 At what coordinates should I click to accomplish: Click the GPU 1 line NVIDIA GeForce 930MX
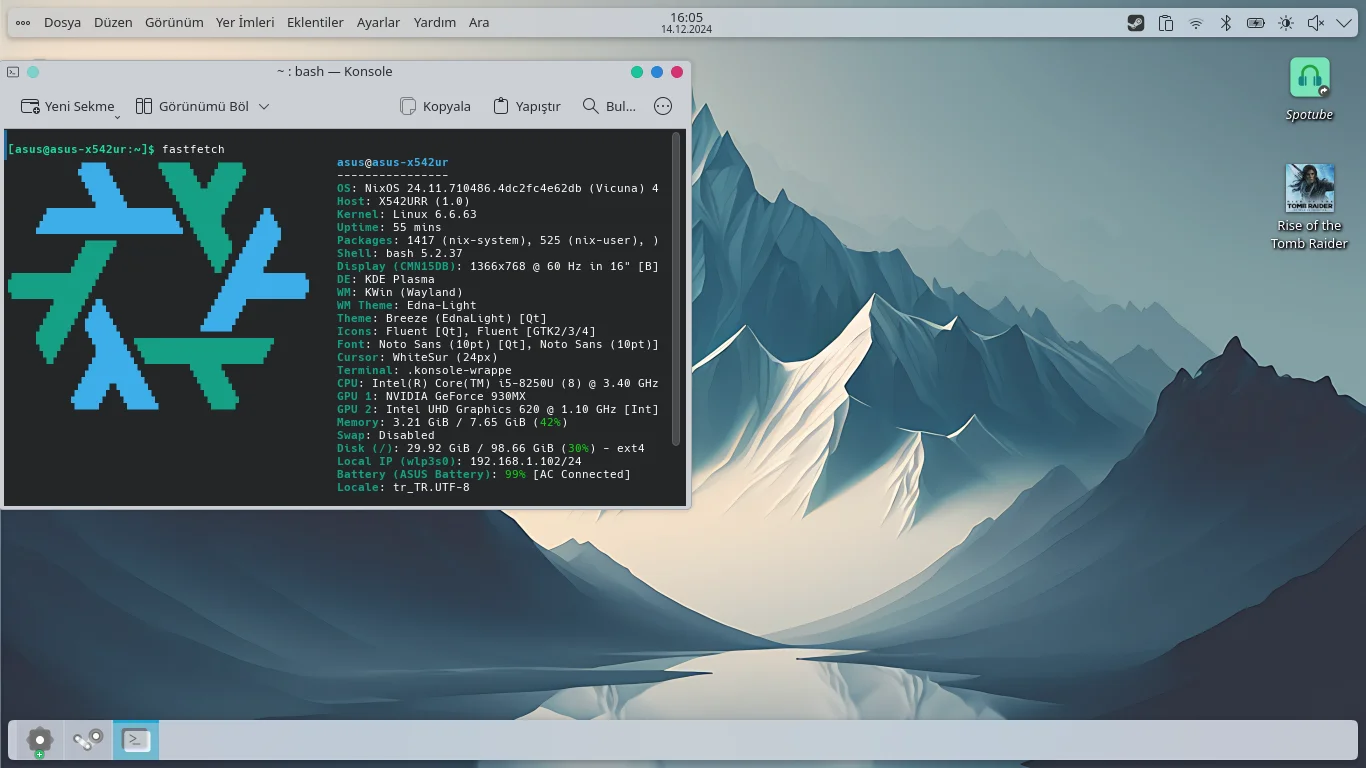(431, 396)
